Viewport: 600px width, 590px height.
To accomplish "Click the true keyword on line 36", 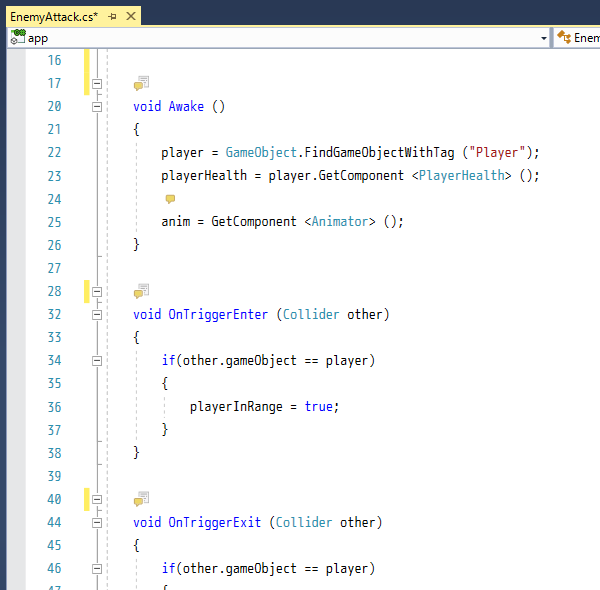I will [x=318, y=407].
